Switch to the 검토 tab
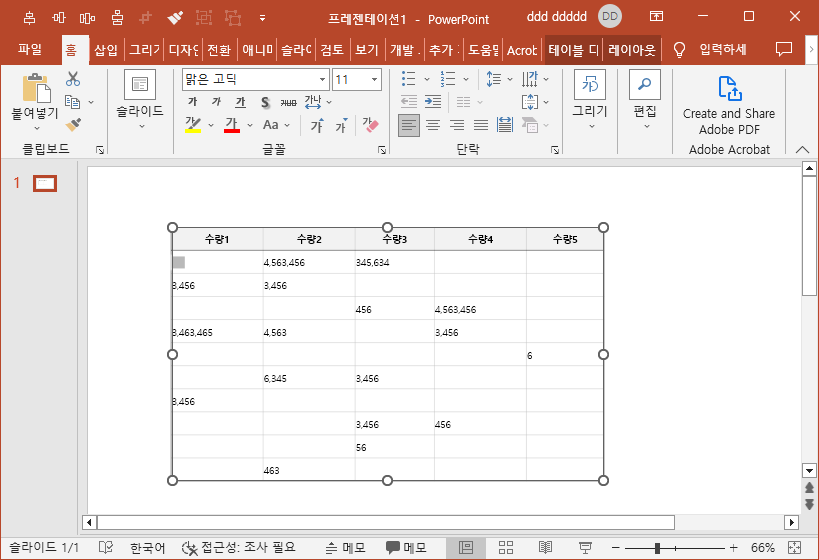Screen dimensions: 819x560 (x=332, y=50)
